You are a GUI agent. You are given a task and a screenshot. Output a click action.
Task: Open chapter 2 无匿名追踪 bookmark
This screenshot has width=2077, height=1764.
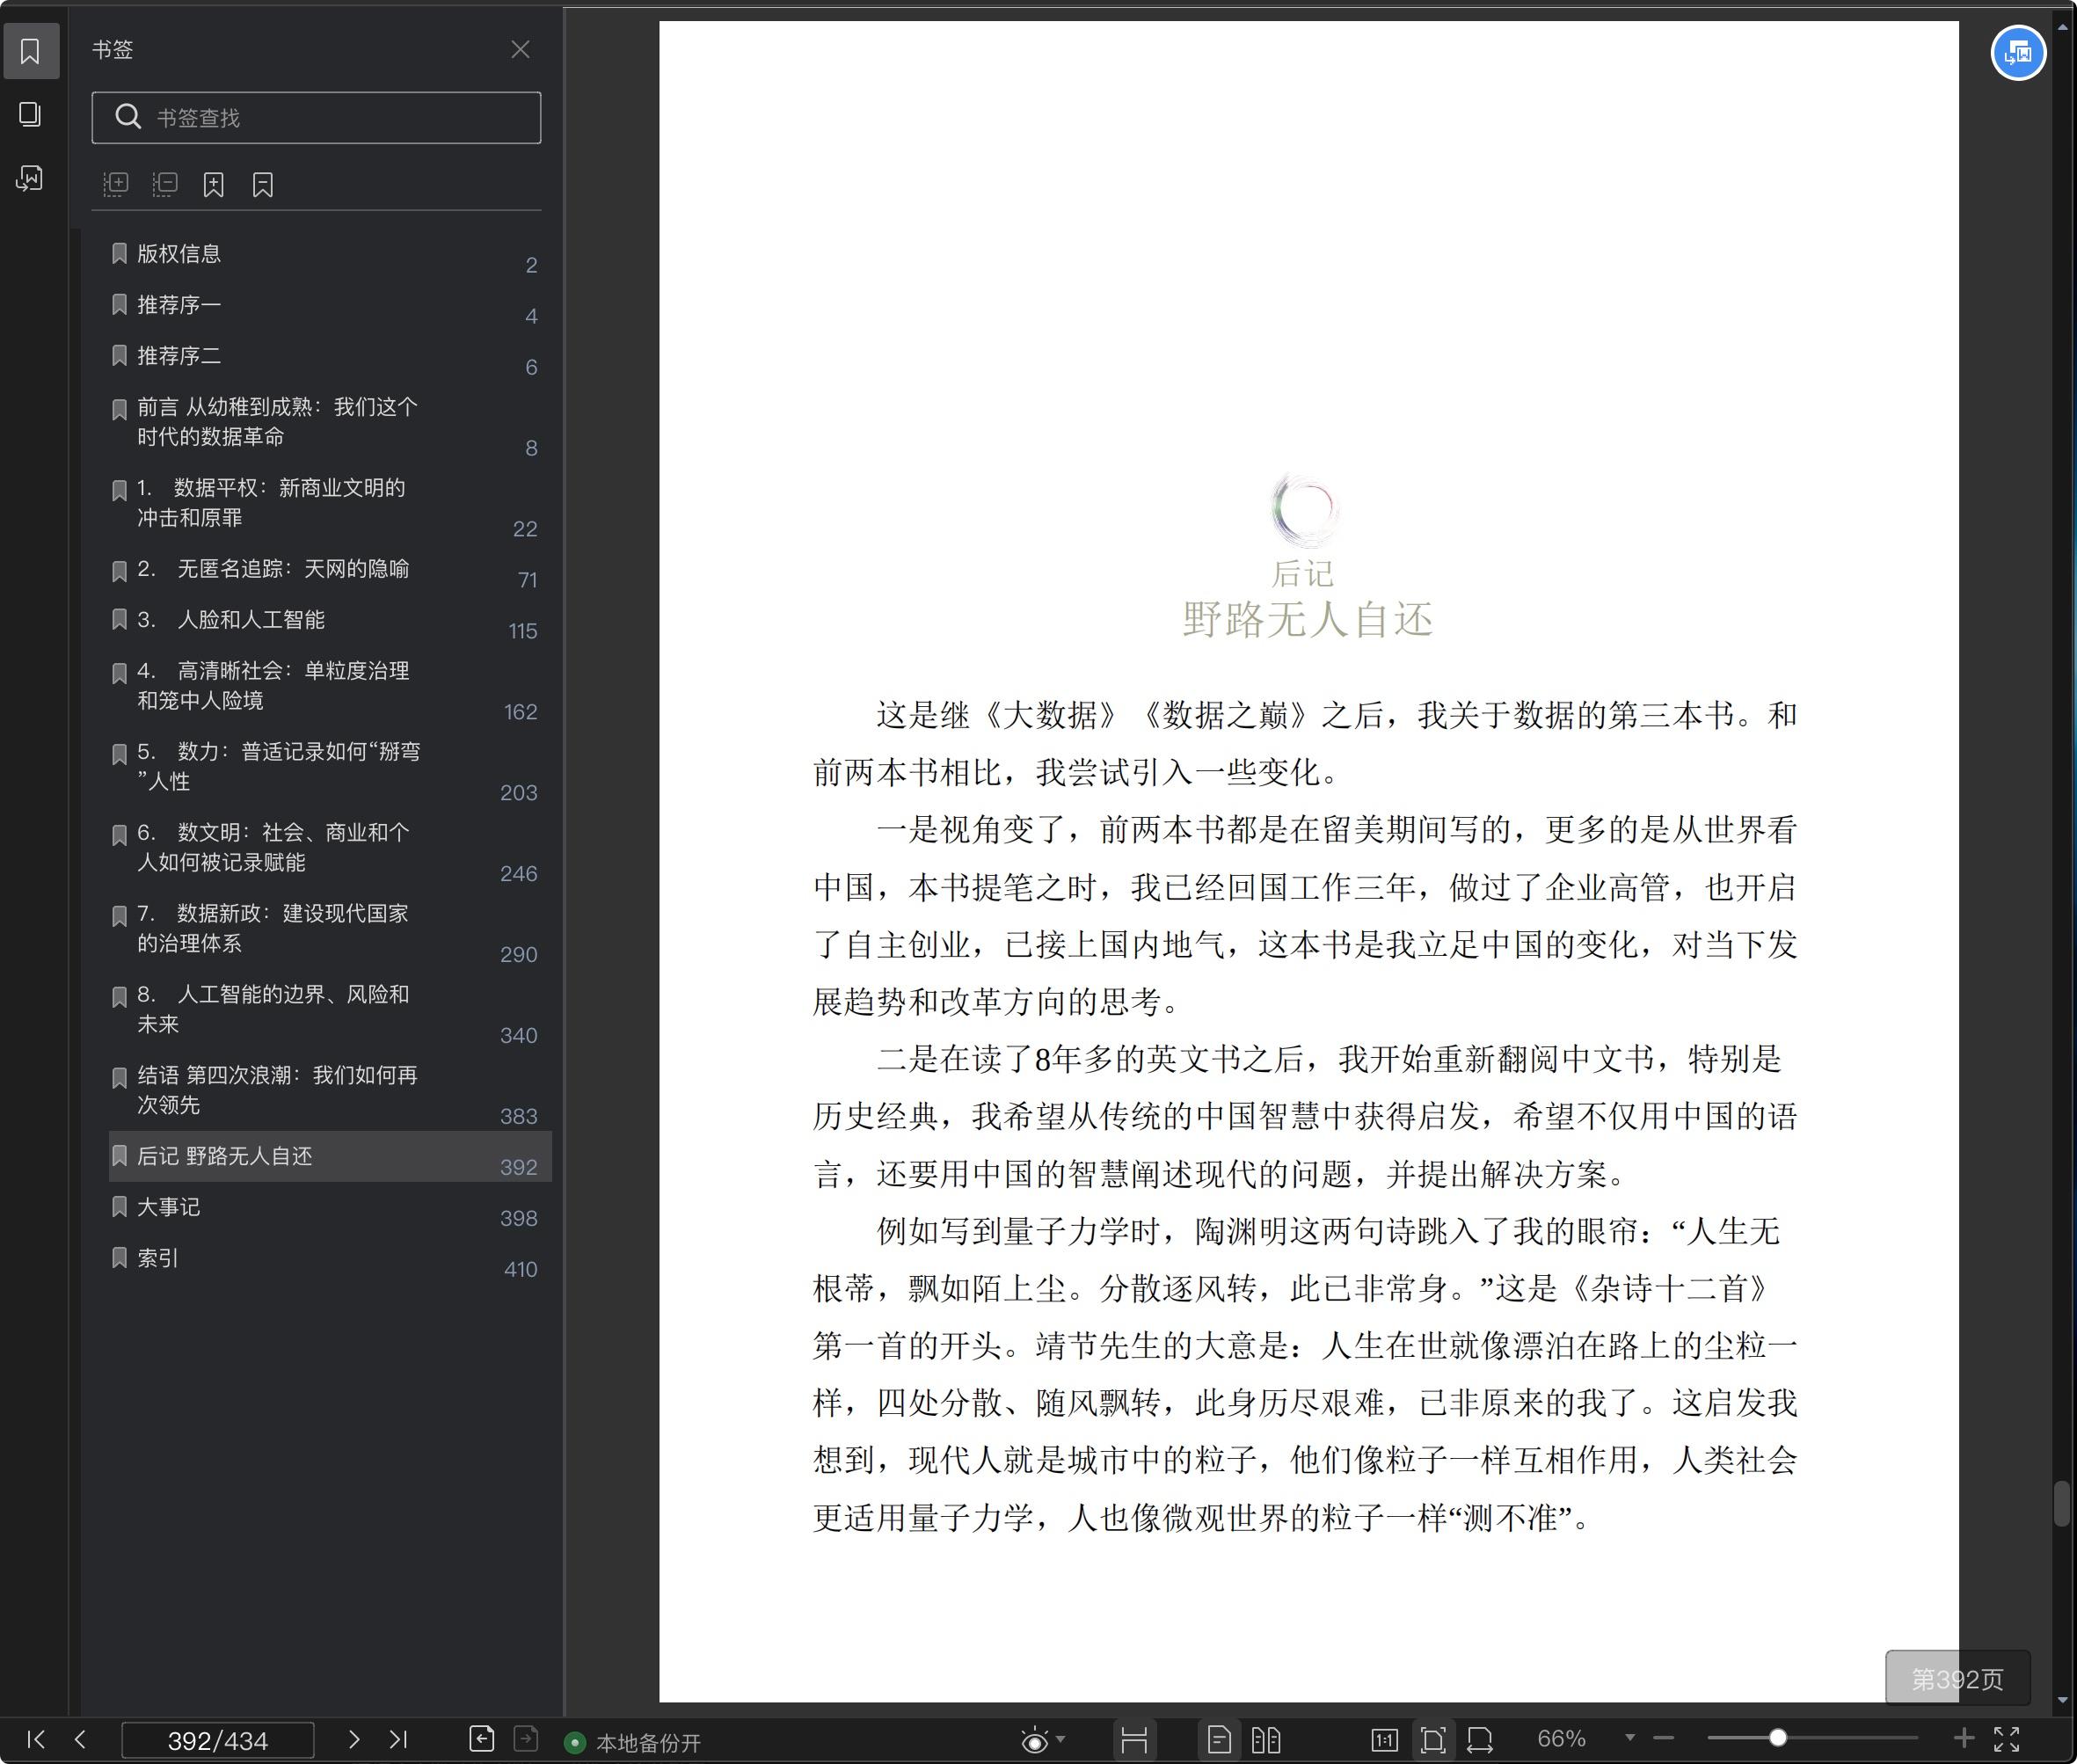[x=329, y=569]
